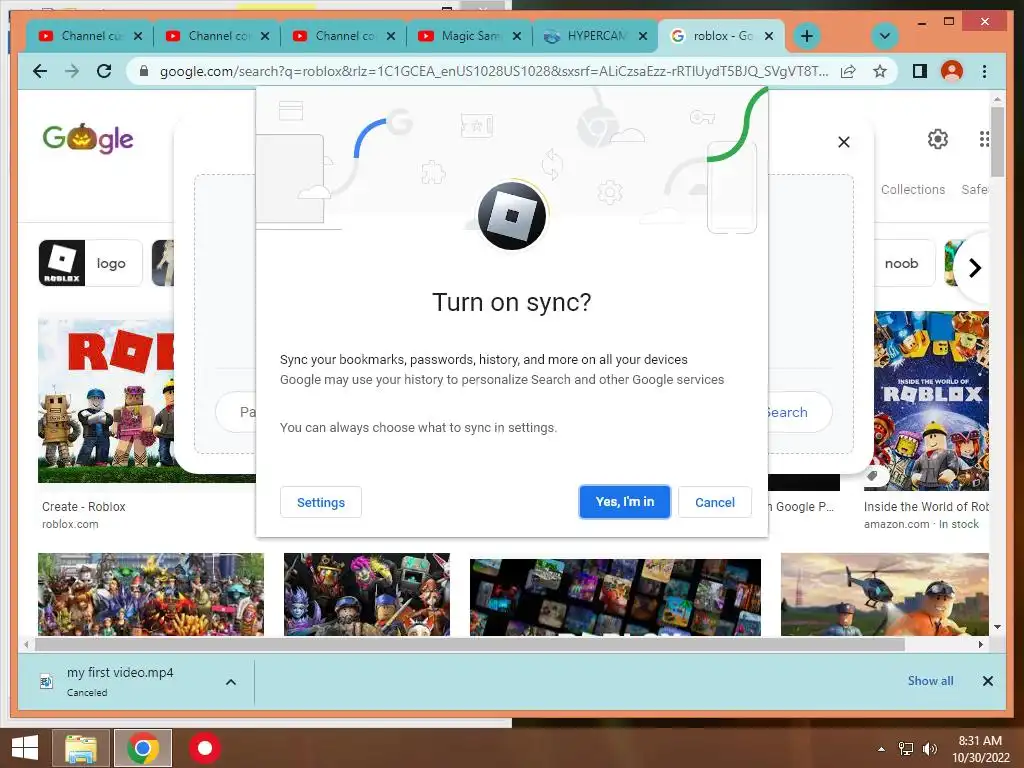Open the Windows Start button

click(24, 748)
